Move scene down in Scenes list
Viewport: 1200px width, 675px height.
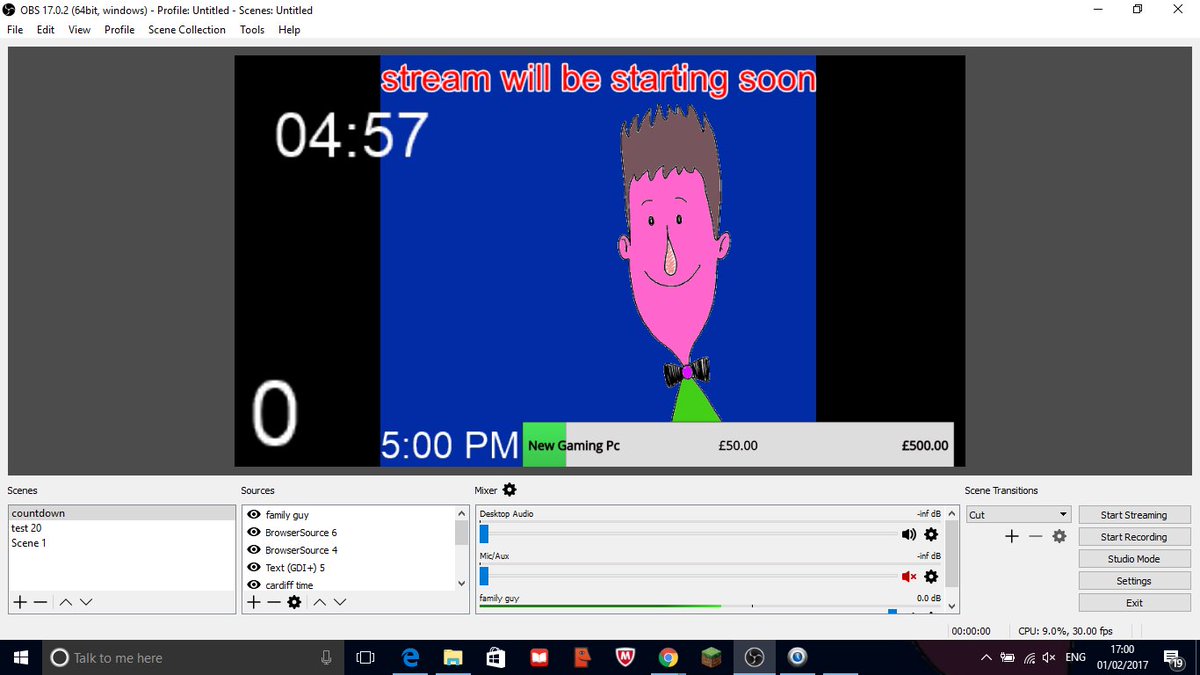[86, 602]
